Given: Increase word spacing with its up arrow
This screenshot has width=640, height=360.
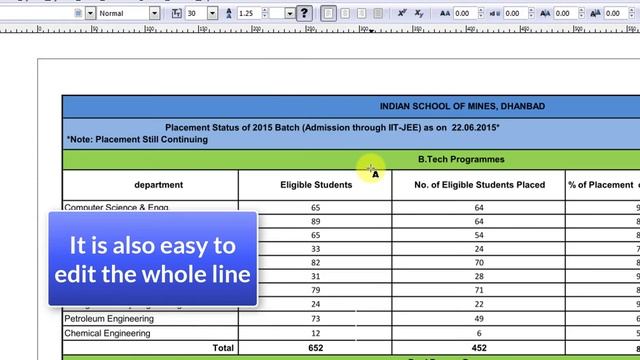Looking at the screenshot, I should coord(531,11).
